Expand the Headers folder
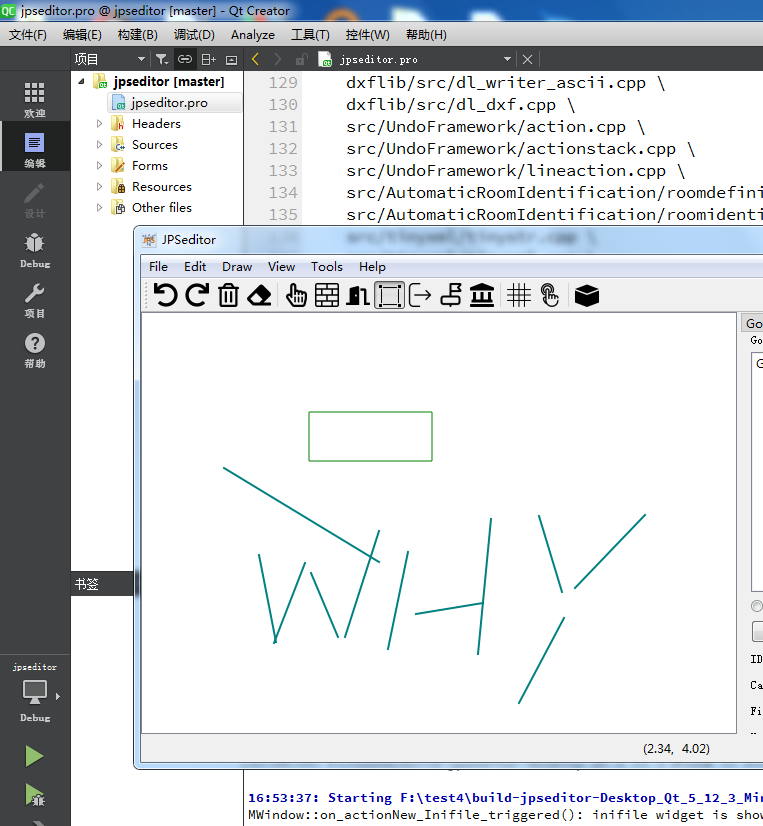This screenshot has height=826, width=763. 99,123
